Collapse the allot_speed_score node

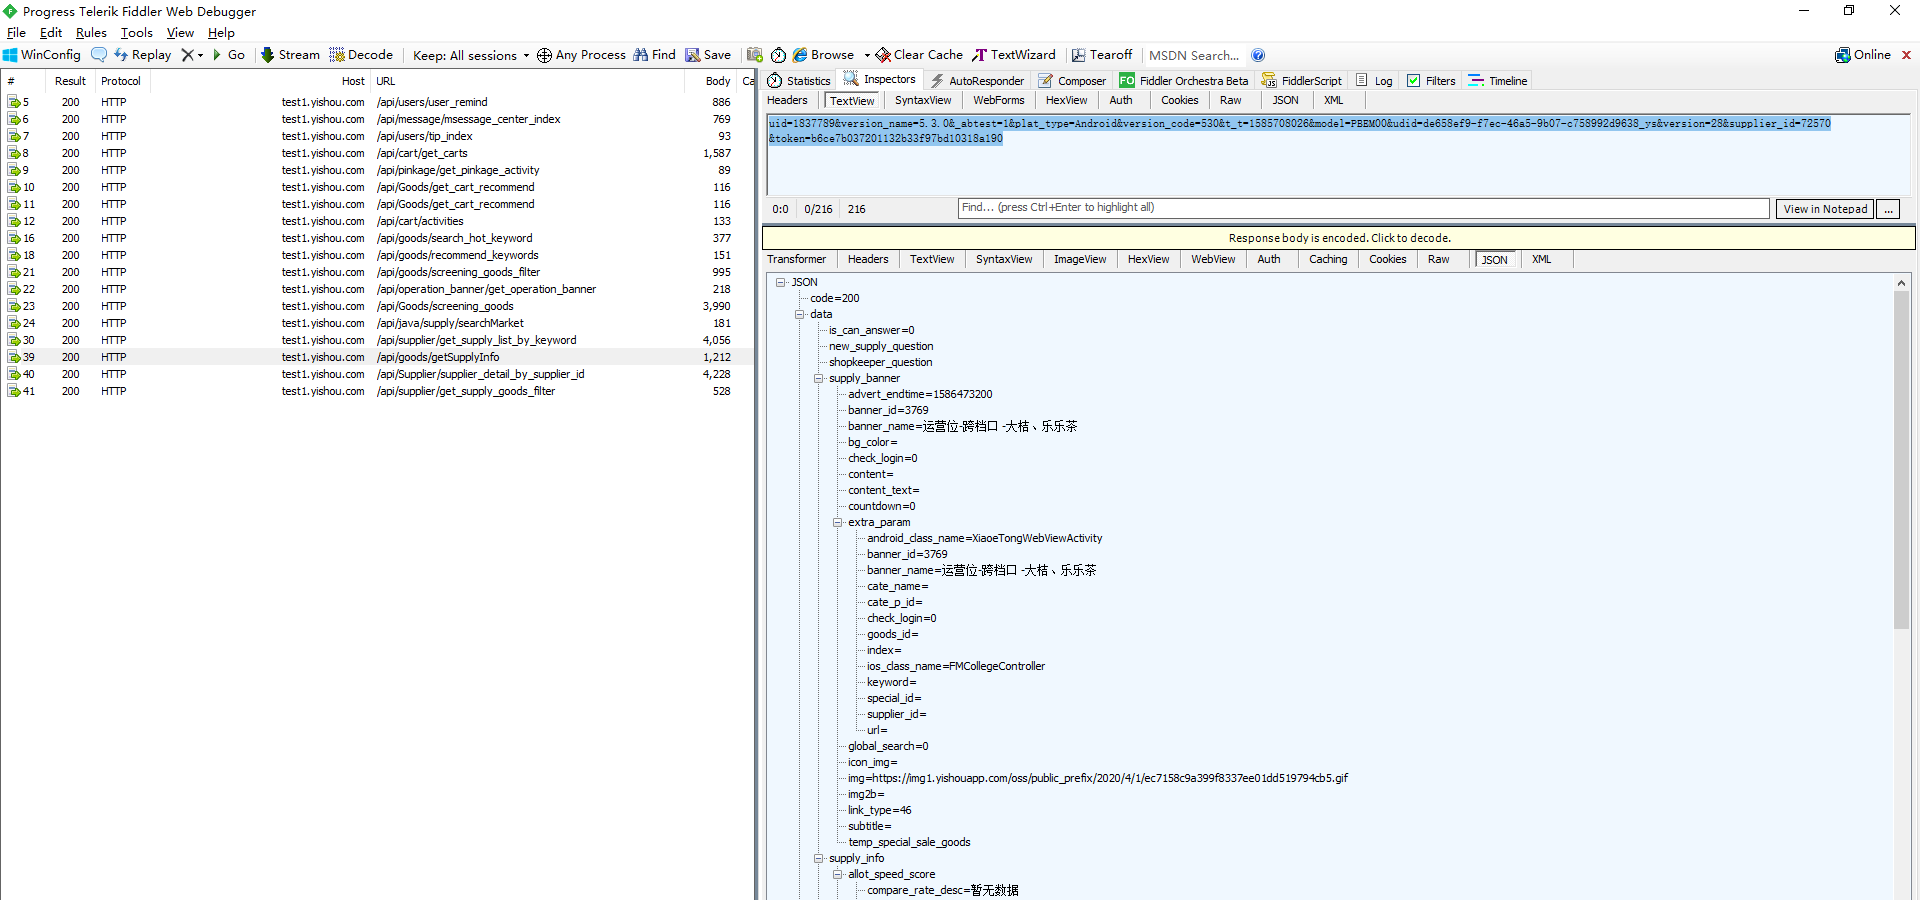click(x=838, y=874)
